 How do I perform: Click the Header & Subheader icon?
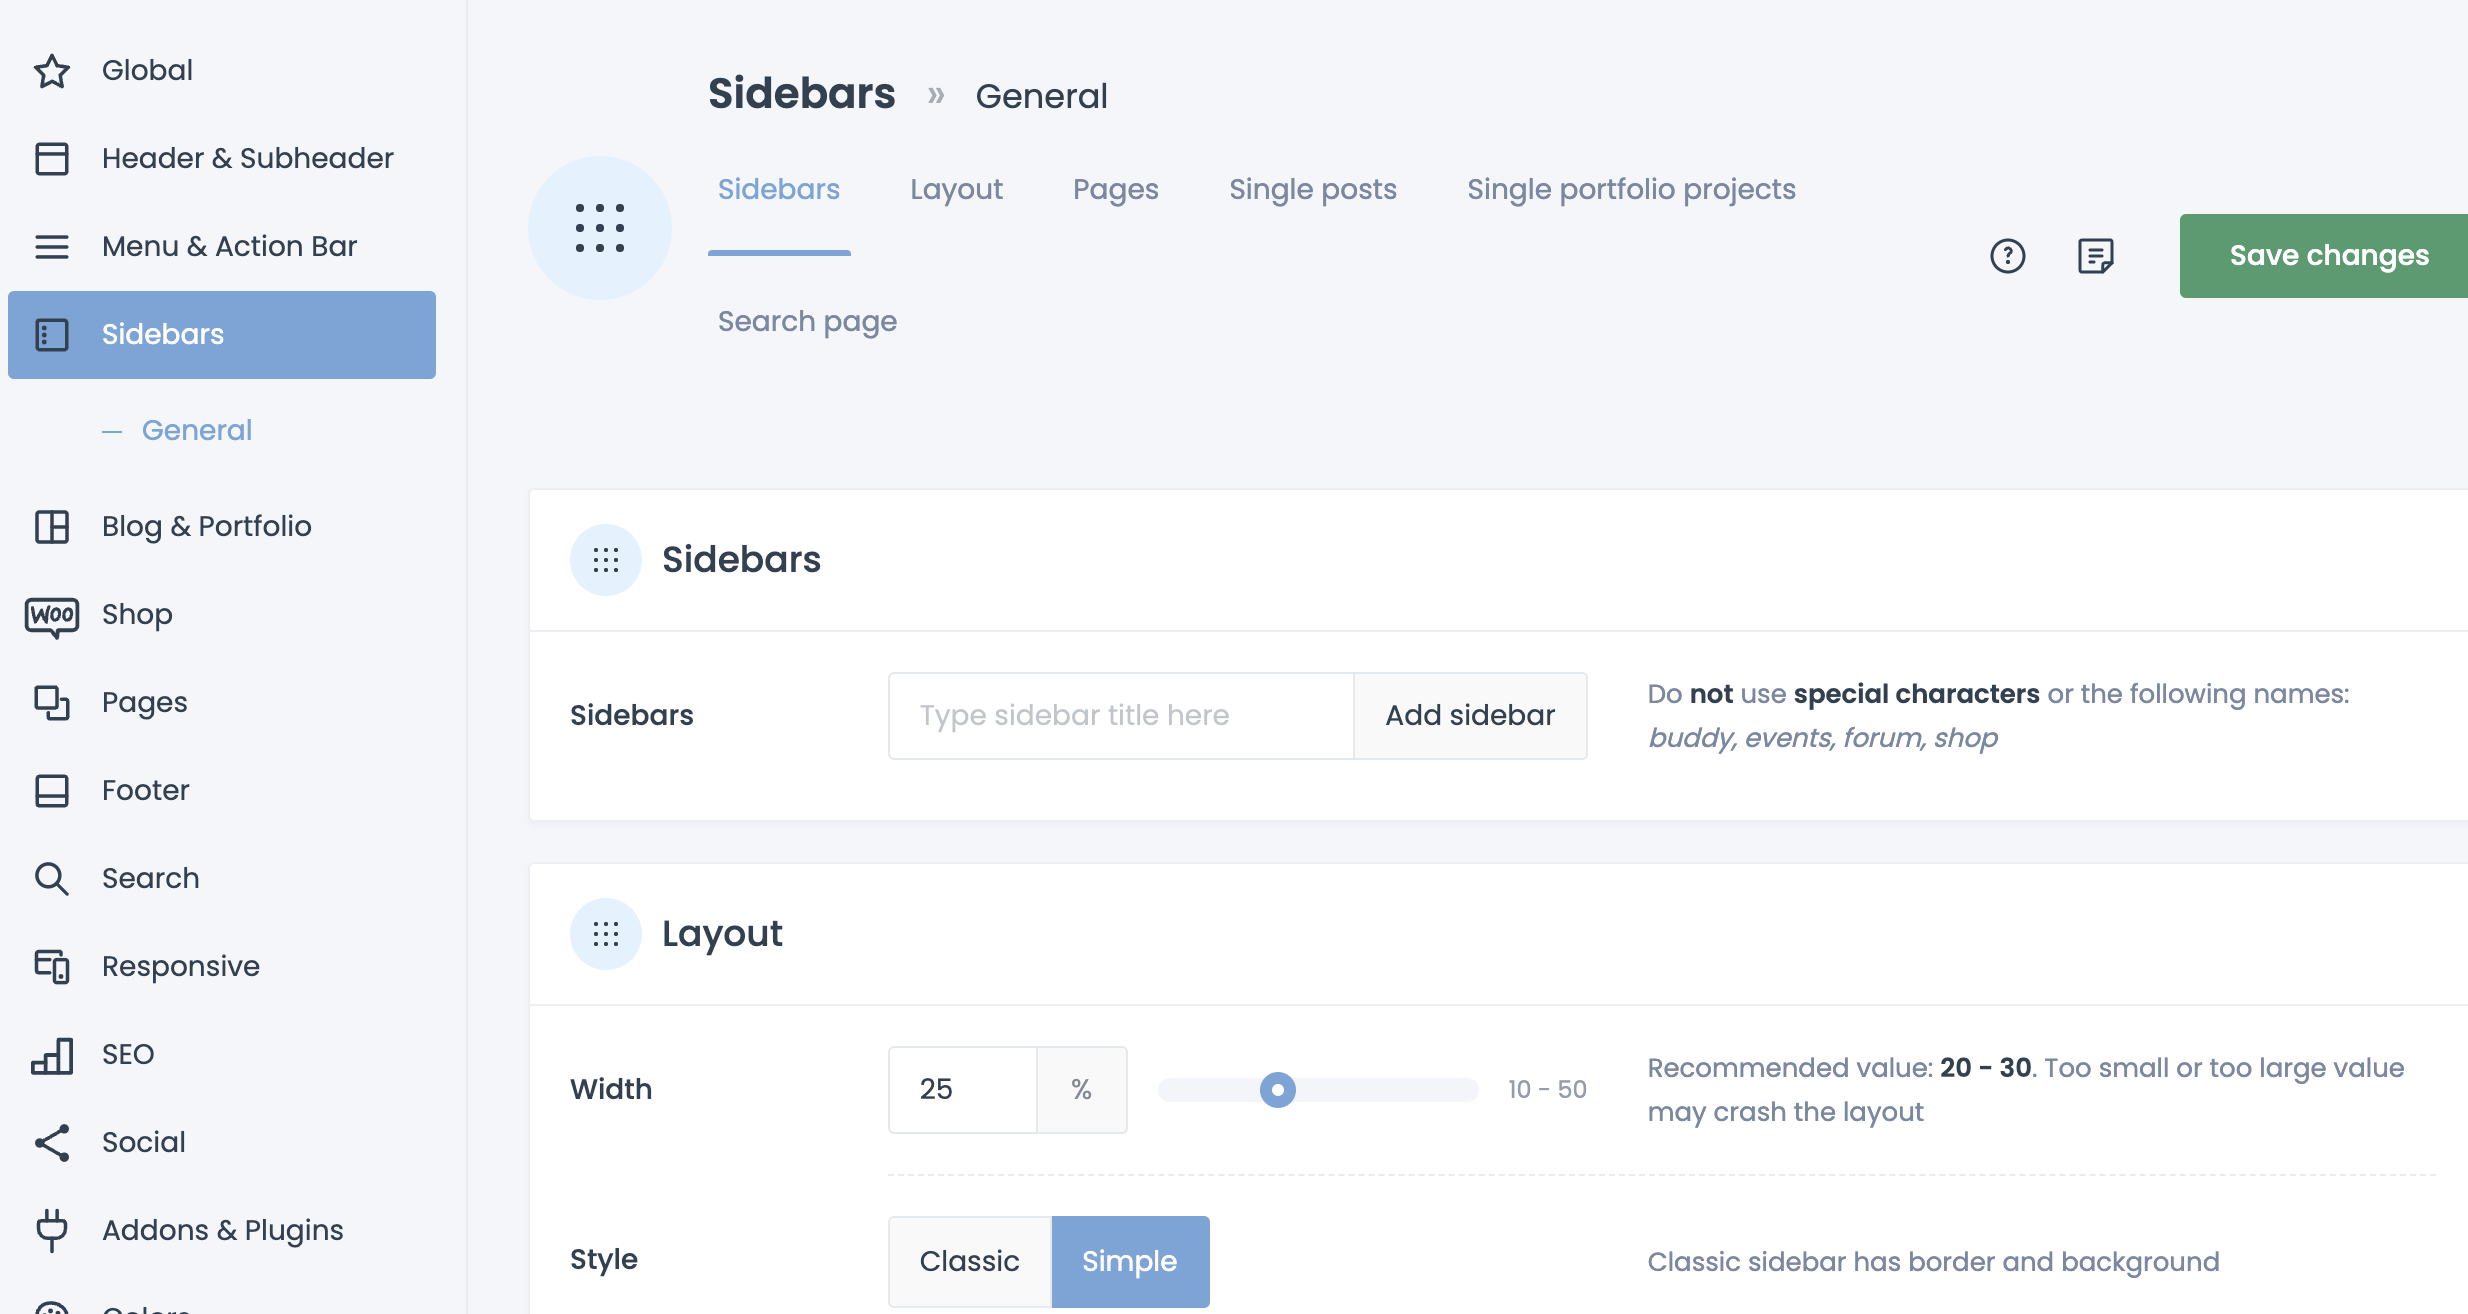coord(51,157)
